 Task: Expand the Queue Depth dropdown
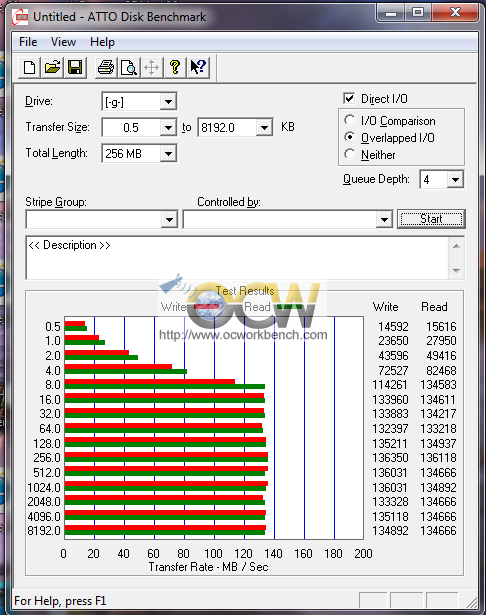tap(455, 180)
